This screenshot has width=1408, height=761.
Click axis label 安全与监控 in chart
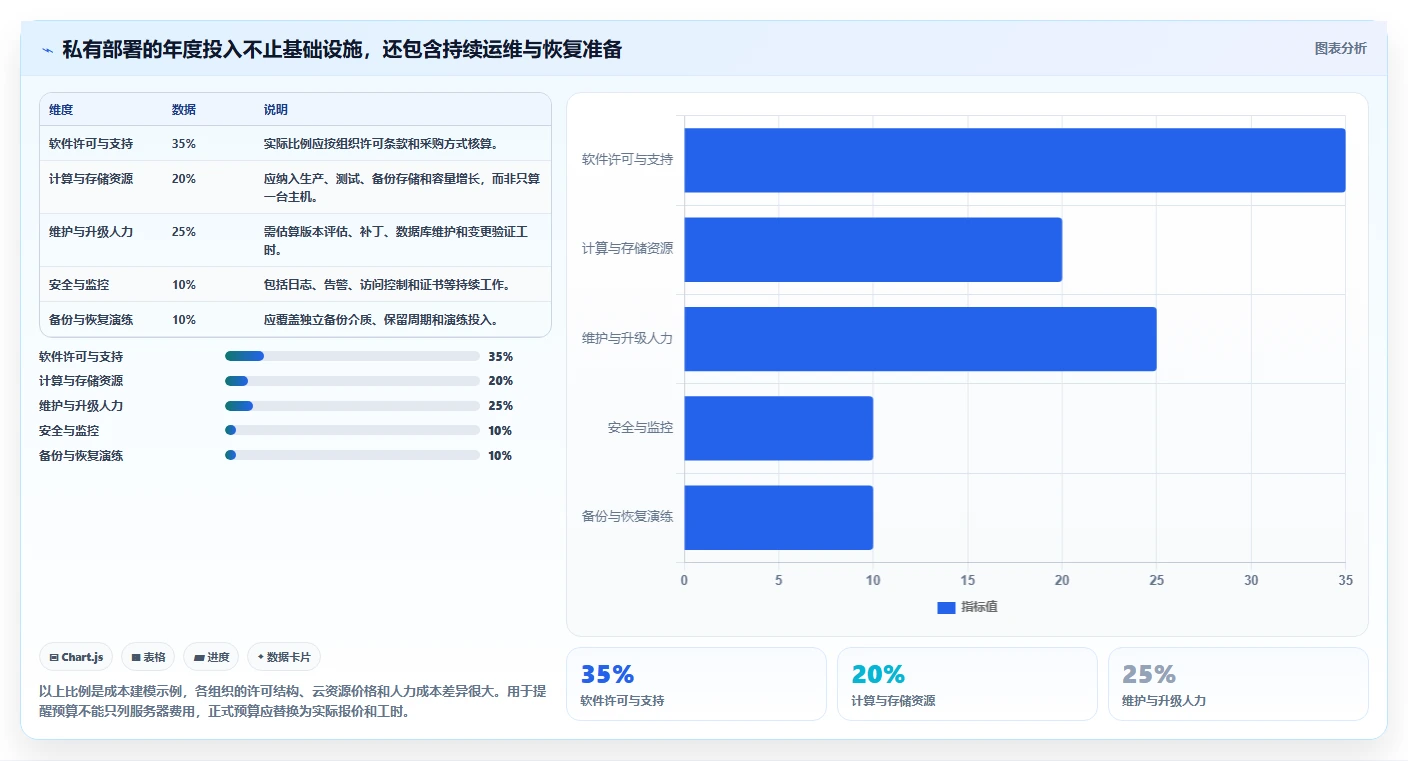[640, 428]
